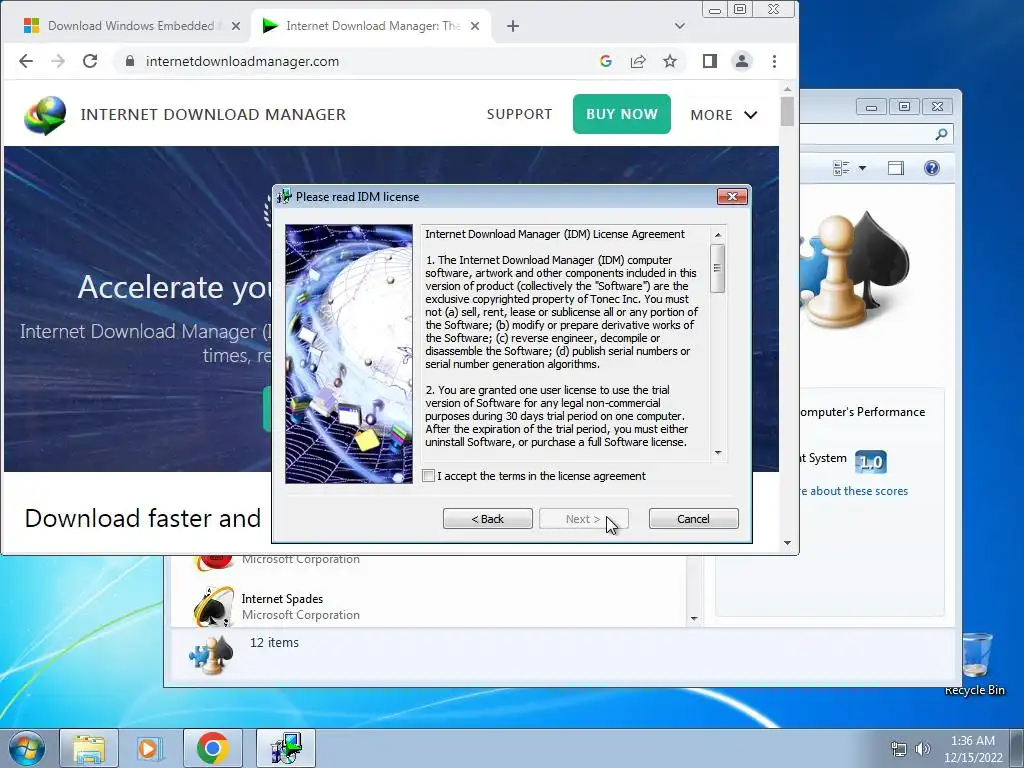The height and width of the screenshot is (768, 1024).
Task: Accept the IDM license agreement checkbox
Action: [428, 476]
